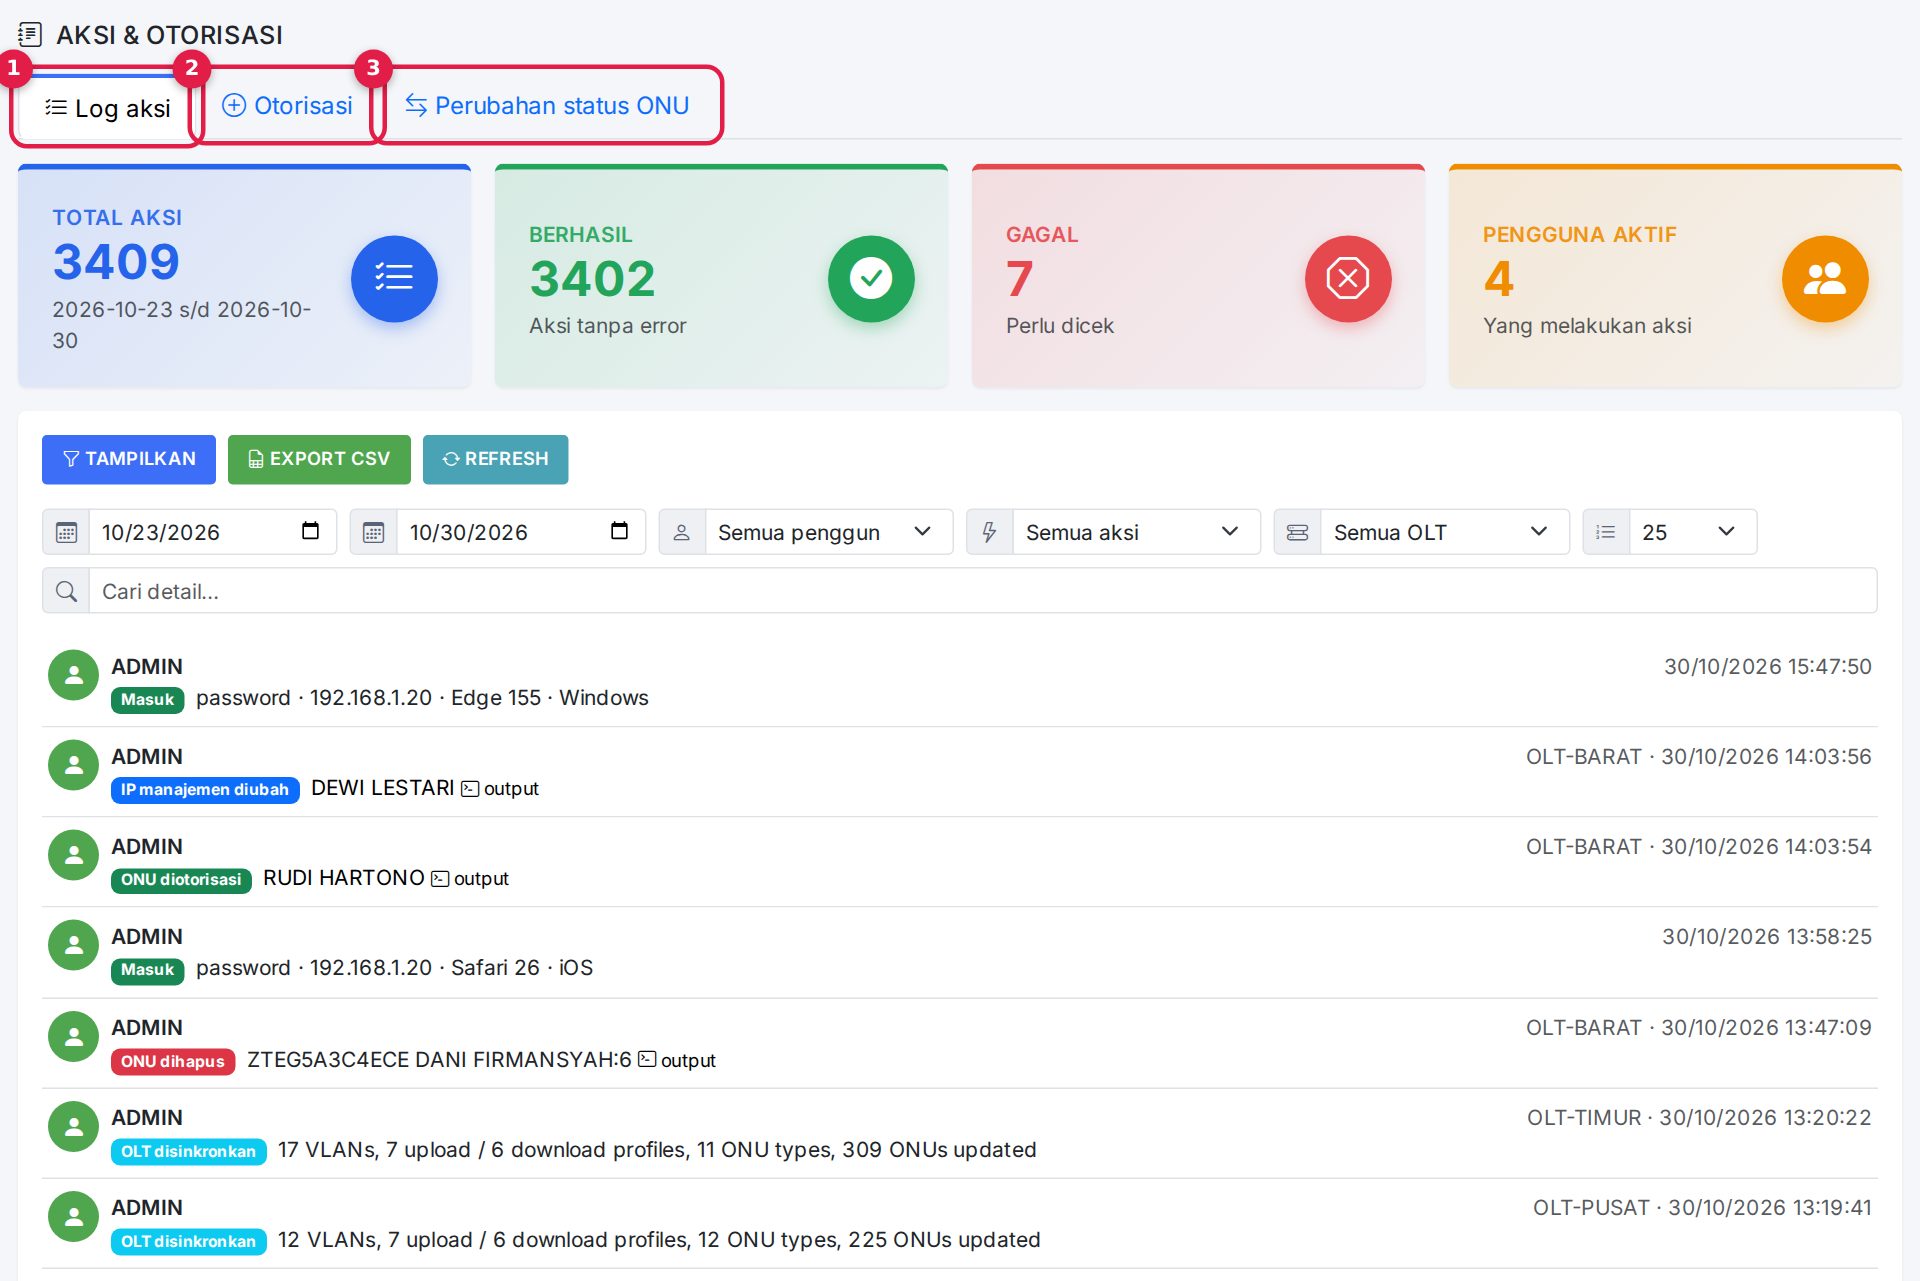This screenshot has height=1281, width=1920.
Task: Open the Otorisasi tab
Action: [287, 106]
